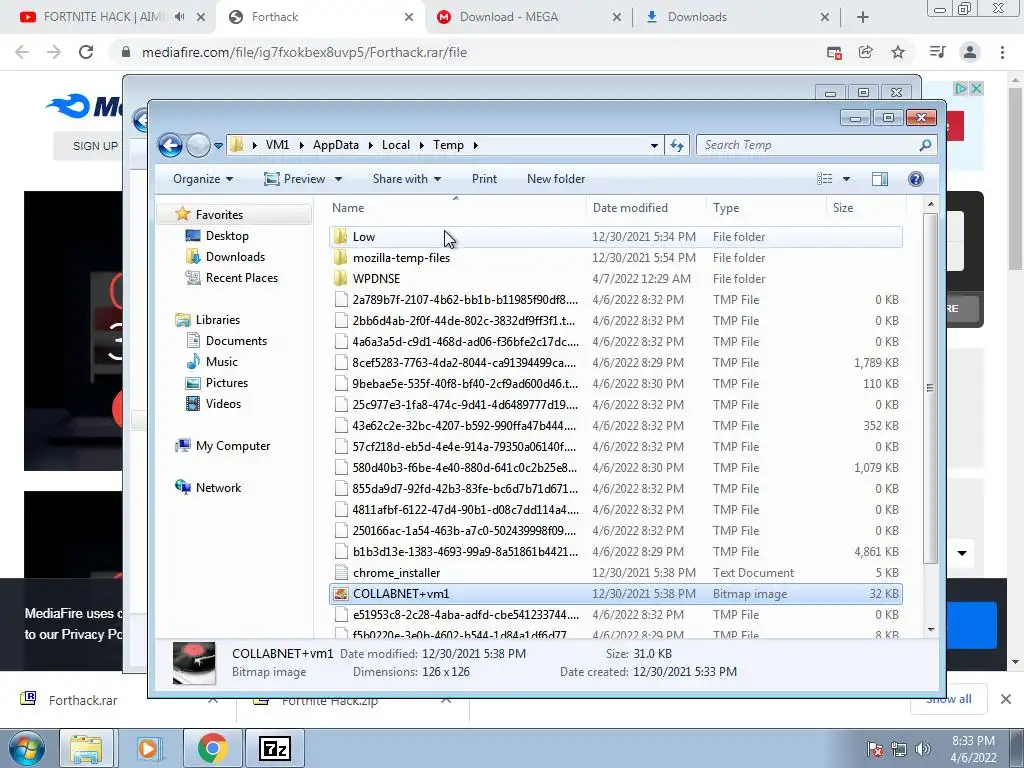Select the COLLABNET+vm1 bitmap file icon

coord(340,594)
